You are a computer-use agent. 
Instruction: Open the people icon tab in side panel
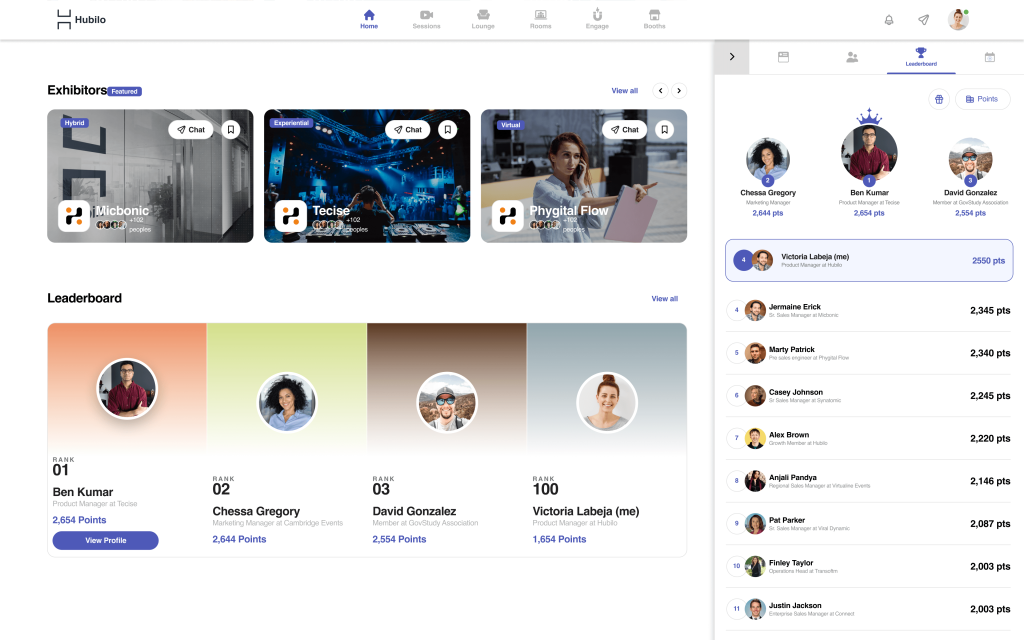pyautogui.click(x=852, y=57)
